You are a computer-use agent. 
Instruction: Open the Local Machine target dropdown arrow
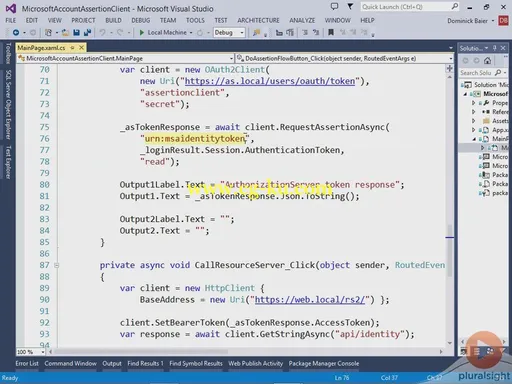191,33
